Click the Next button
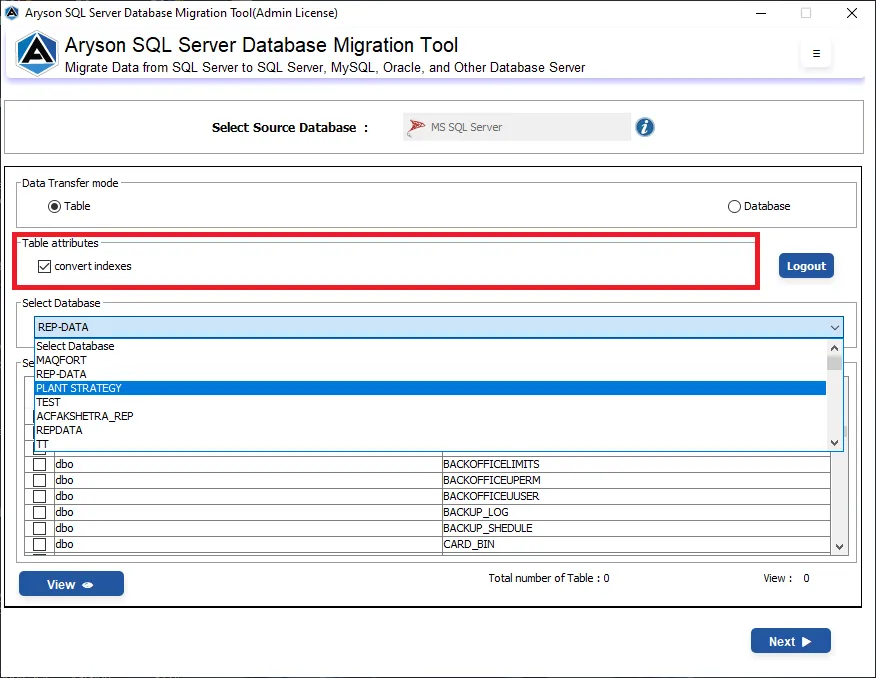Screen dimensions: 876x678 coord(791,641)
